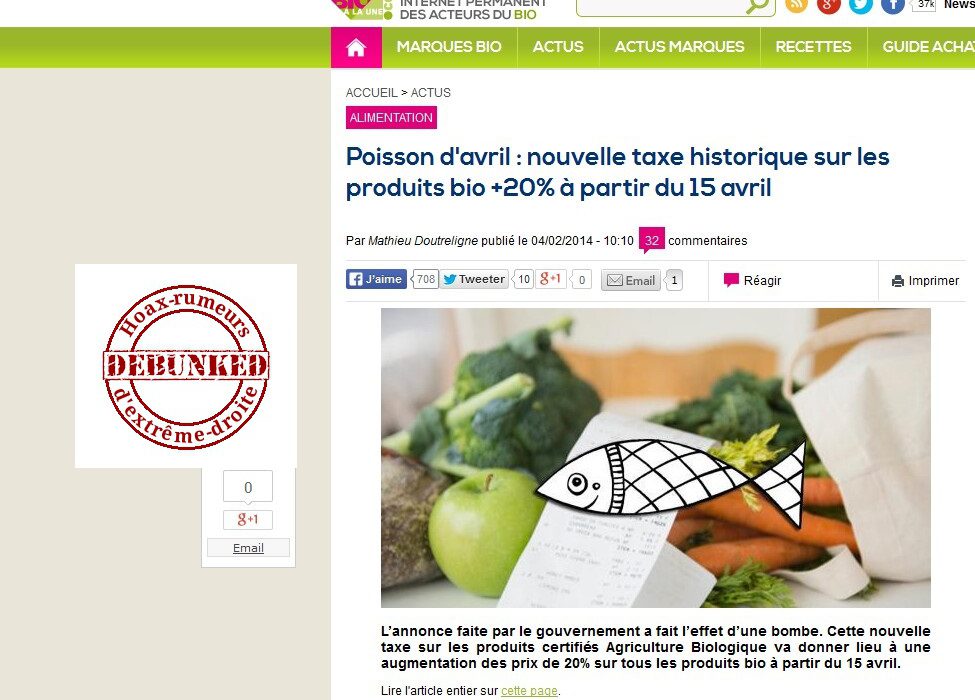
Task: Open the ALIMENTATION category tag
Action: pyautogui.click(x=391, y=117)
